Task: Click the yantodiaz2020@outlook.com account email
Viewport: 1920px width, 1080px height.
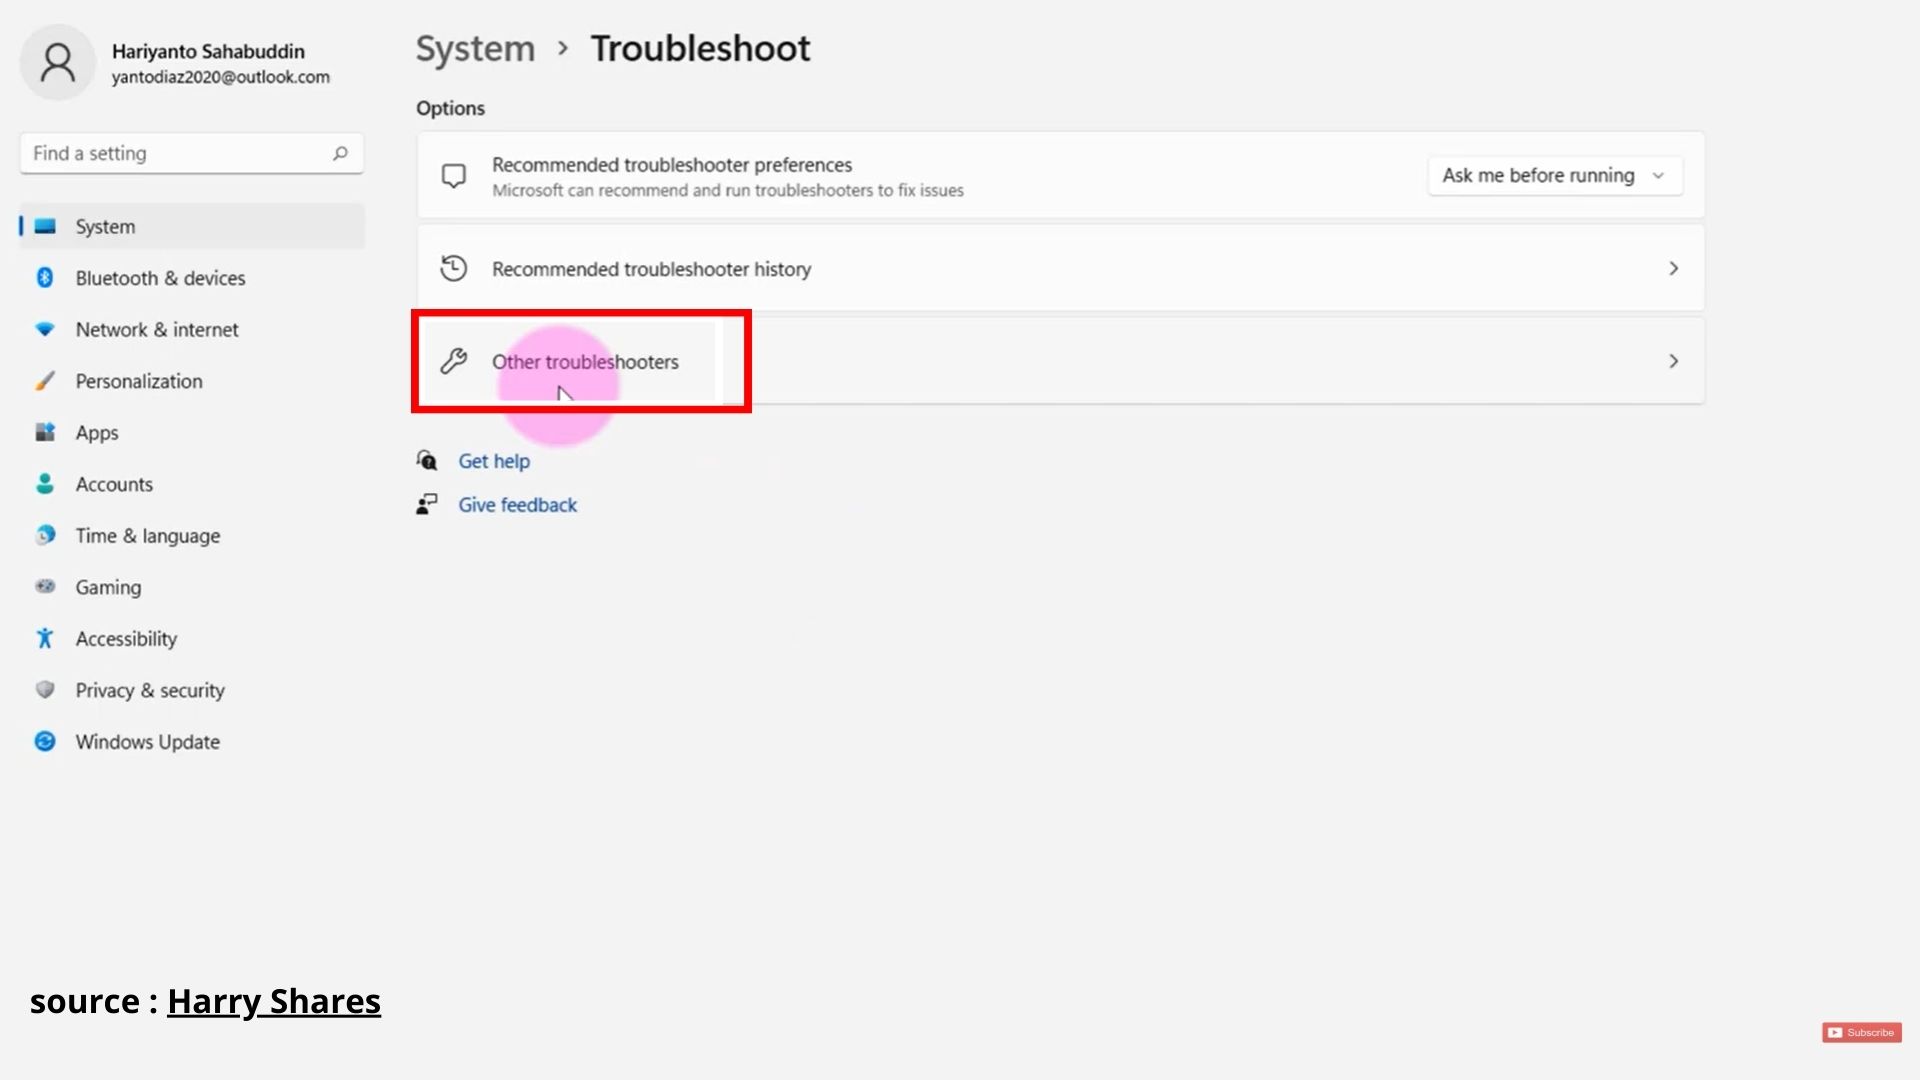Action: (x=221, y=77)
